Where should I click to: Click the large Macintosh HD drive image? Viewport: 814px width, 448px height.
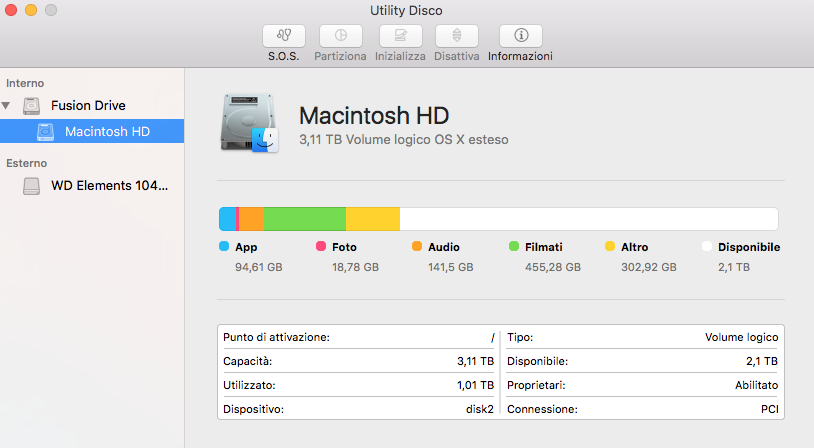(x=249, y=124)
